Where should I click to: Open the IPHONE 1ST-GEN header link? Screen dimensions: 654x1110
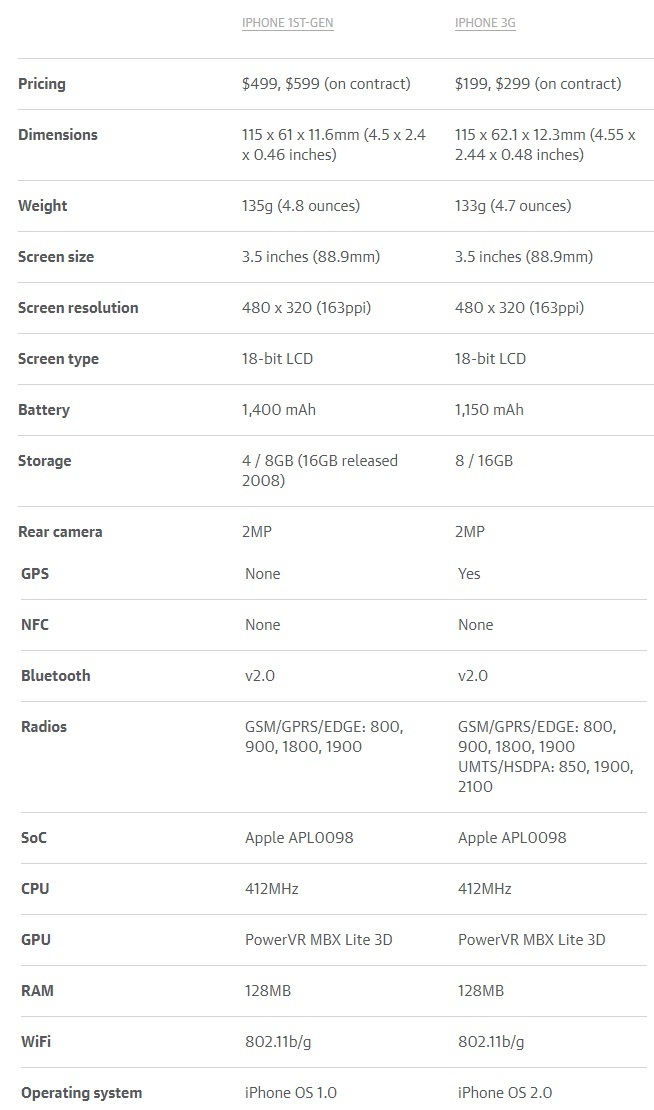[x=287, y=23]
